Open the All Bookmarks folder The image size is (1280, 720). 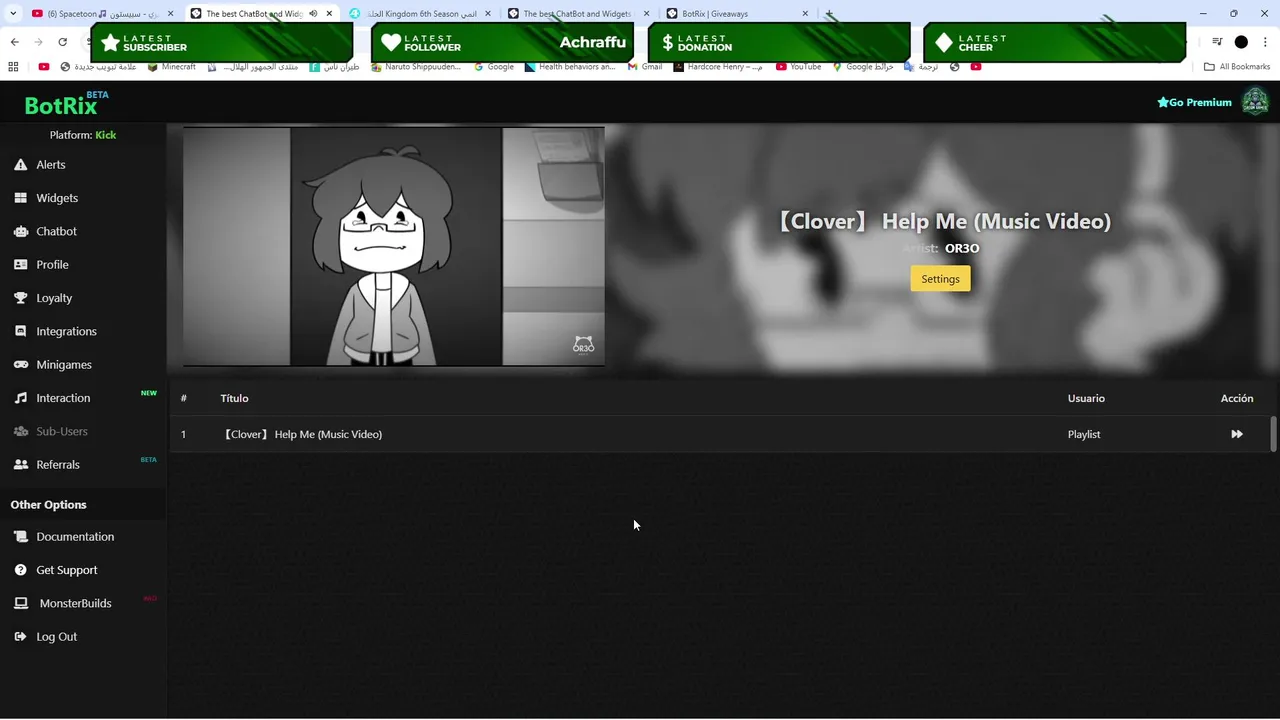[1237, 67]
